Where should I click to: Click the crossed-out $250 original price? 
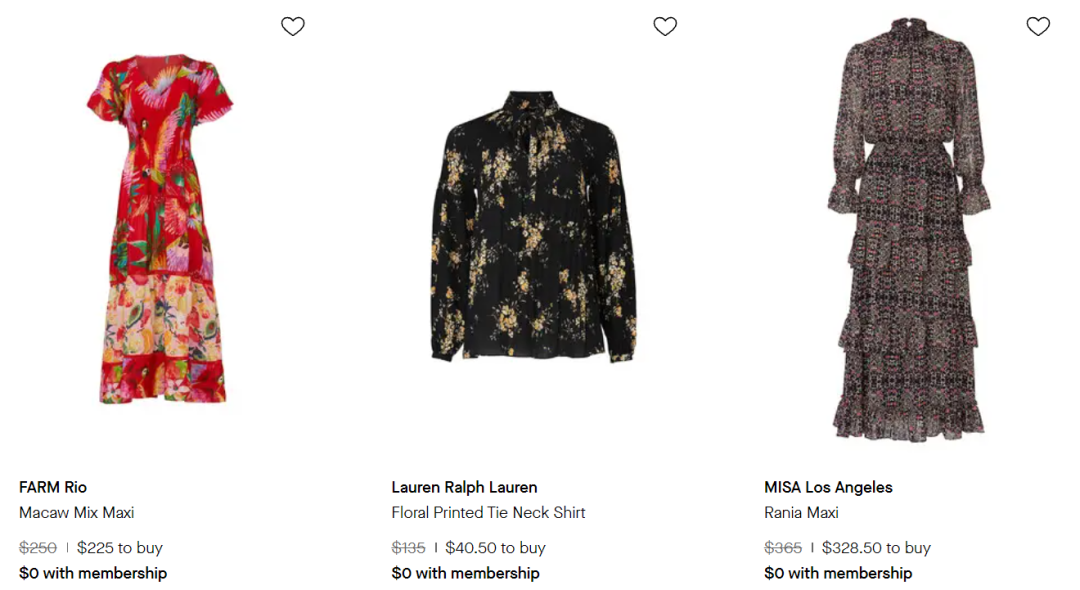coord(38,547)
